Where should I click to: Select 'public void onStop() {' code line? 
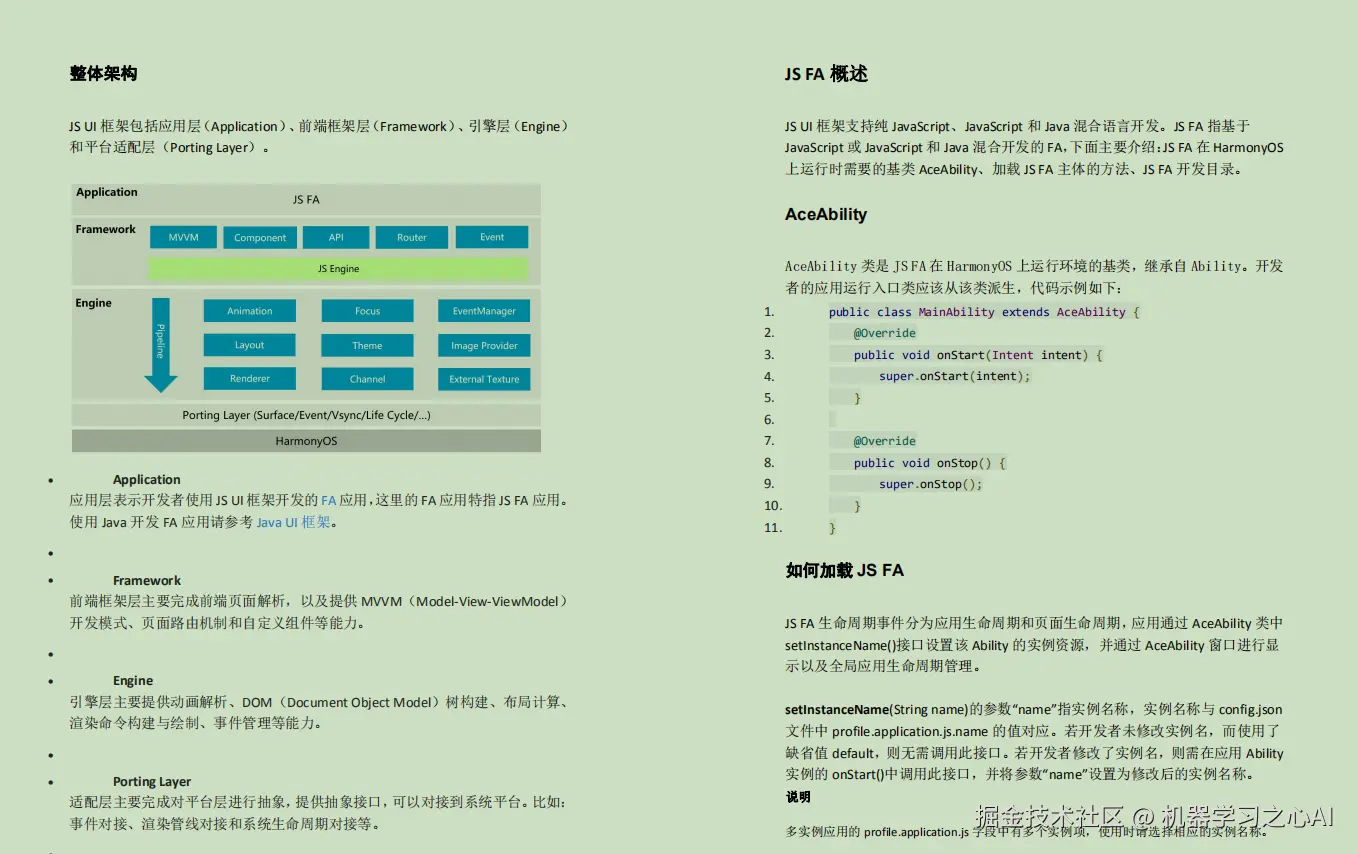pyautogui.click(x=930, y=463)
